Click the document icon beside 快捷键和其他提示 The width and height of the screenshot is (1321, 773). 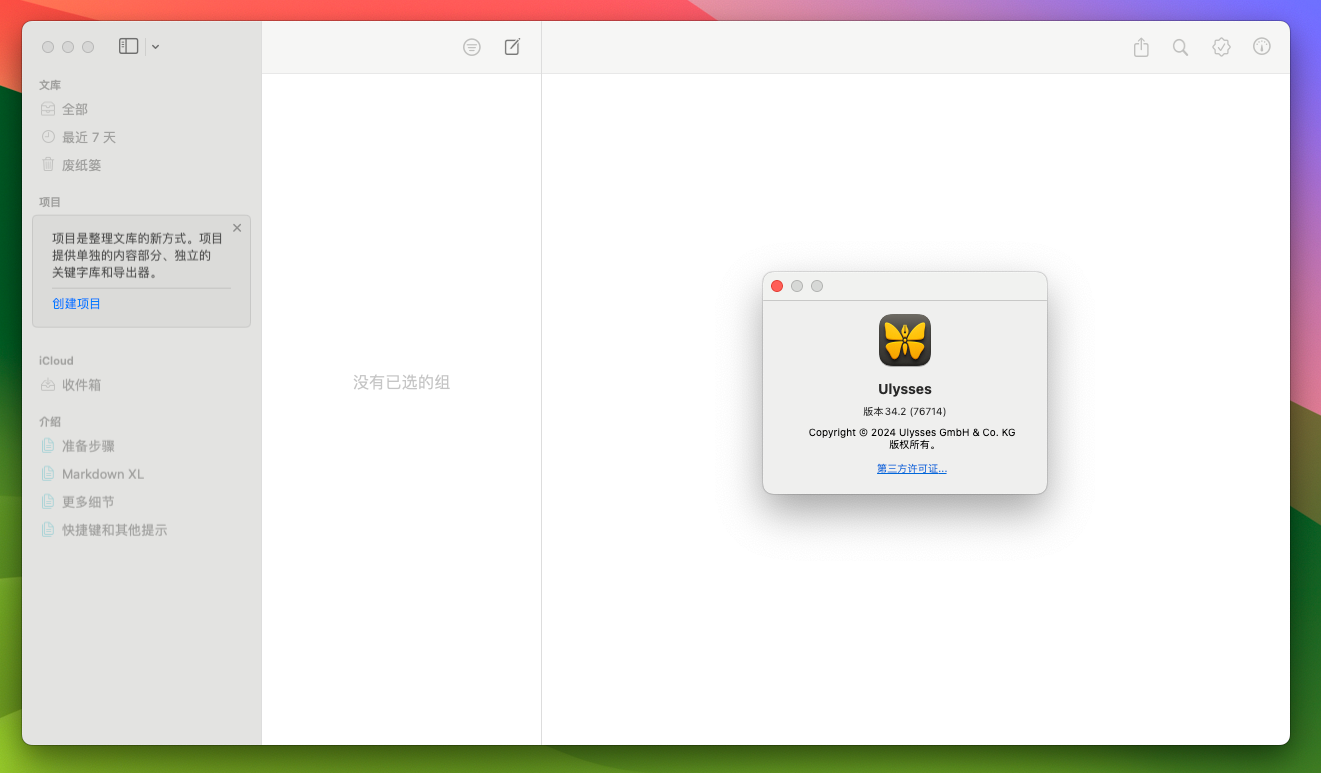(47, 530)
